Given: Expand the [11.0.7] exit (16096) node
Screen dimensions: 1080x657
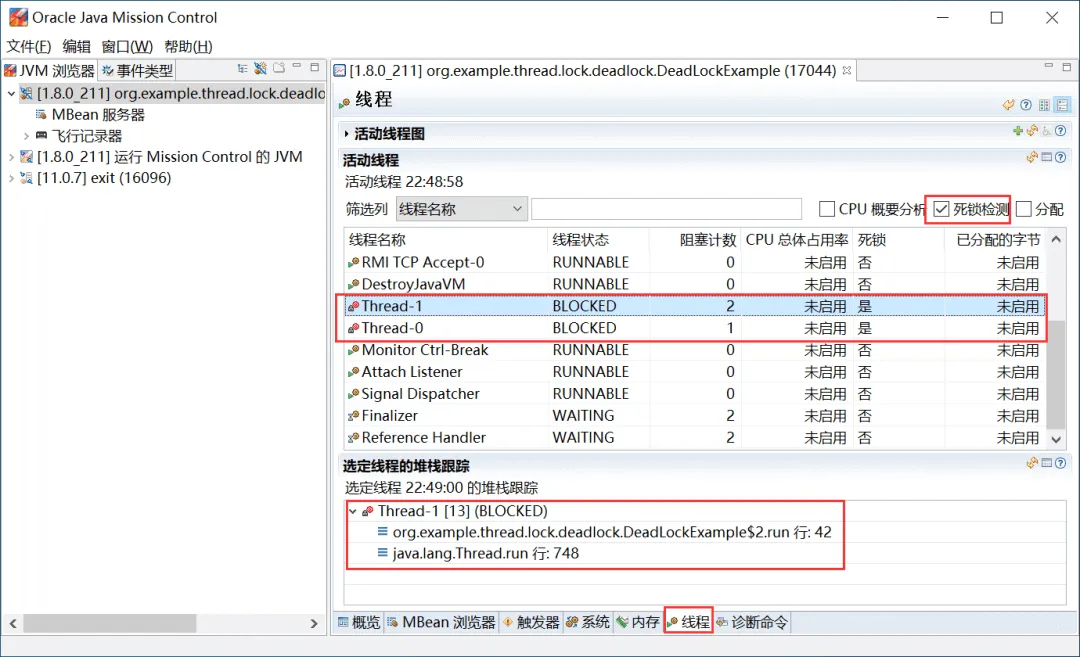Looking at the screenshot, I should click(x=12, y=178).
